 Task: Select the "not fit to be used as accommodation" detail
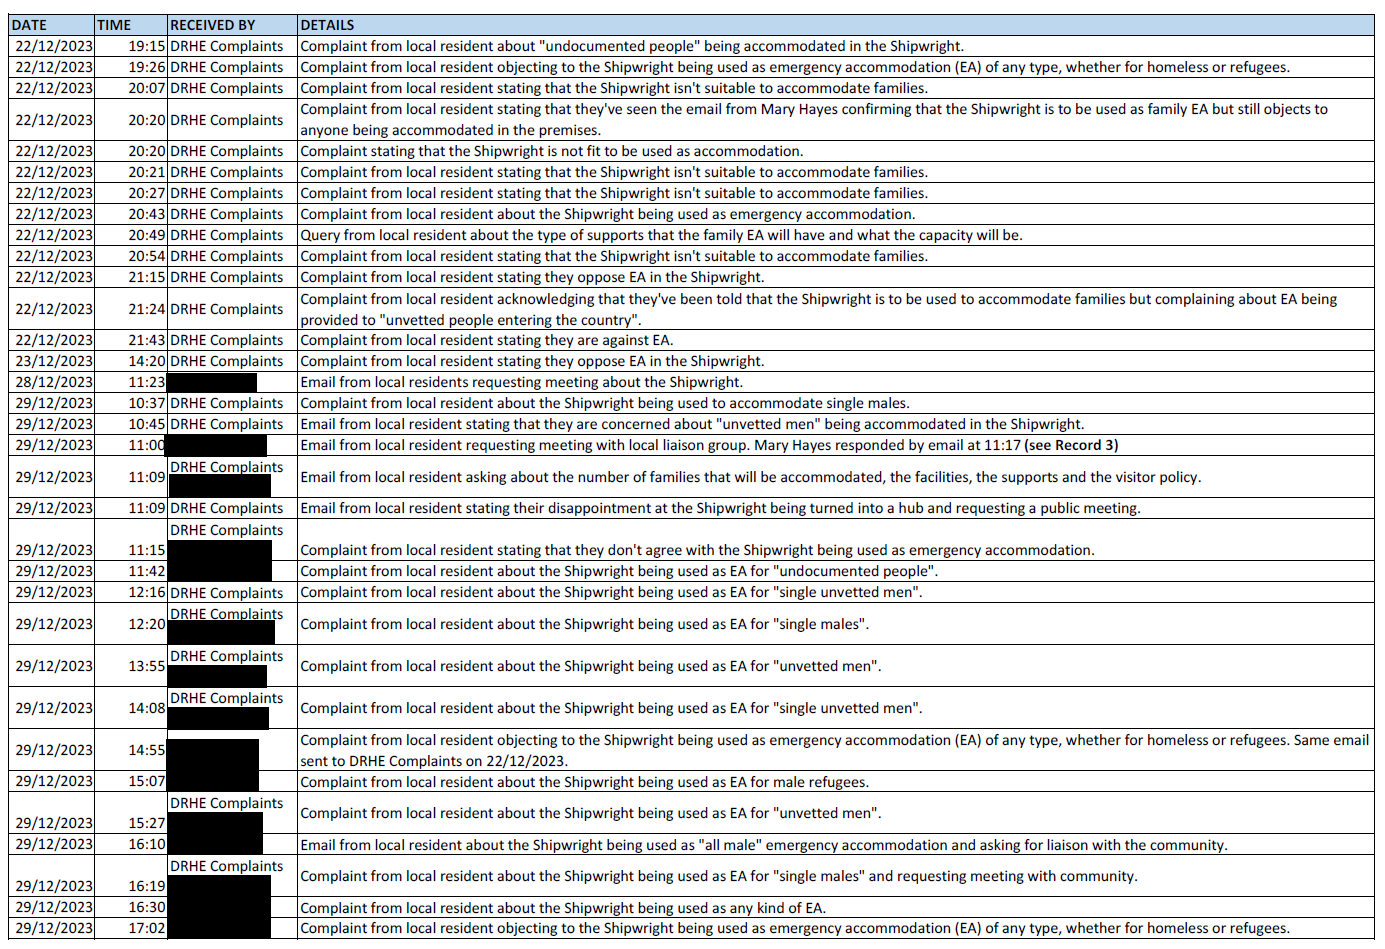[x=836, y=151]
